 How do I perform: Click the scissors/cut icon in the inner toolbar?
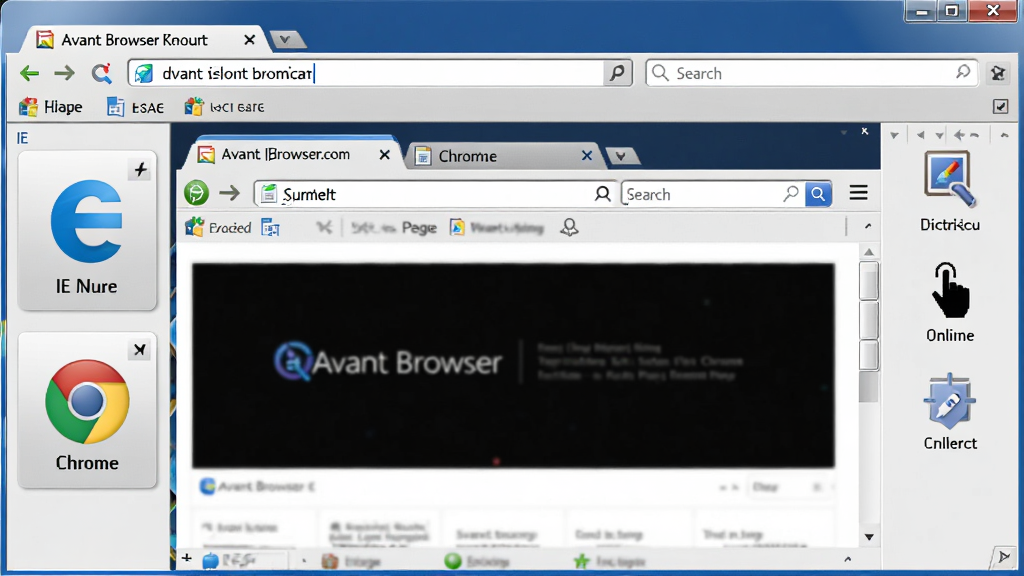pos(324,227)
